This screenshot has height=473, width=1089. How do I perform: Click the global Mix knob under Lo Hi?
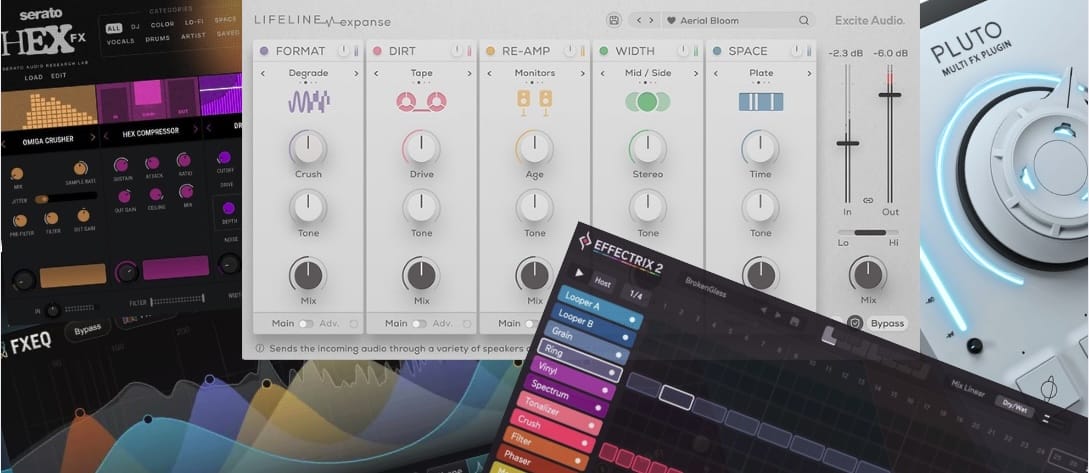868,274
